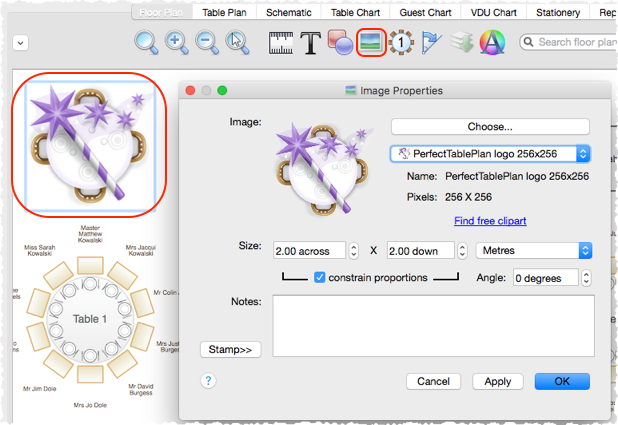Open the VDU Chart tab

493,13
